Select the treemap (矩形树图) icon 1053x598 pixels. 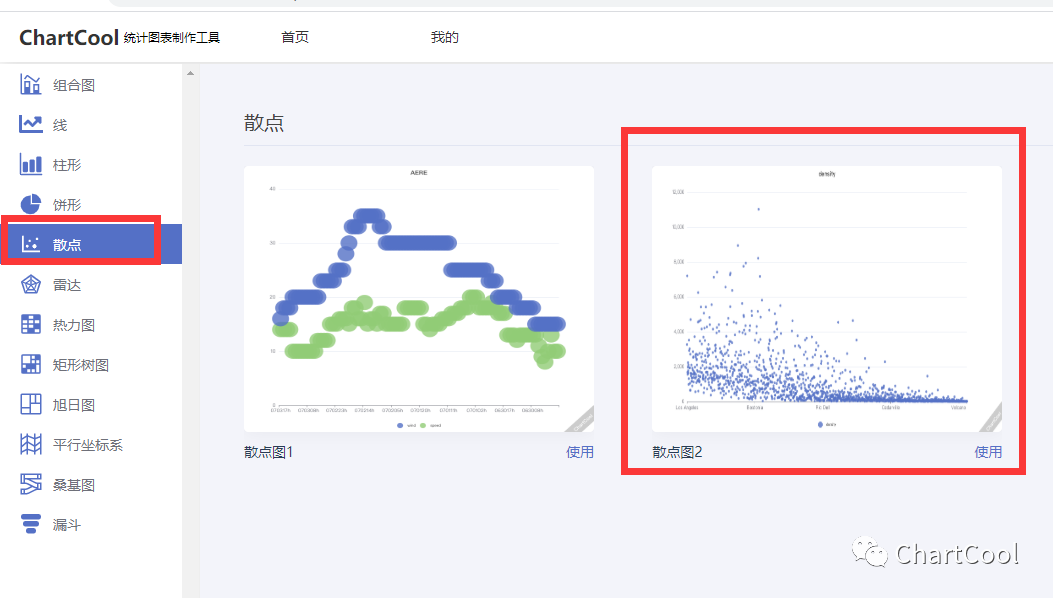click(31, 365)
